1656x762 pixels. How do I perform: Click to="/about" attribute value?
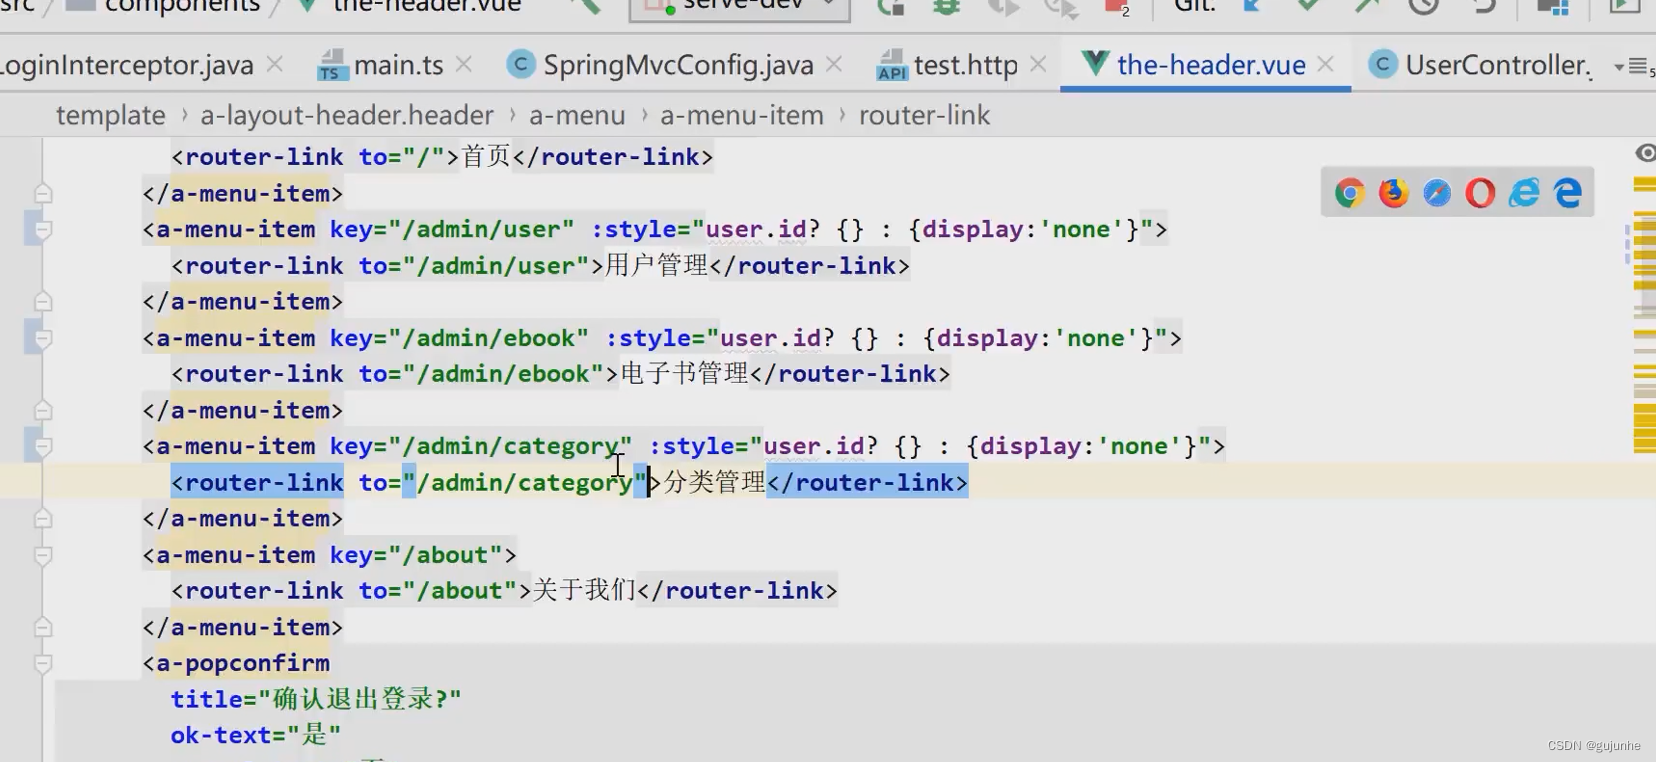click(x=460, y=591)
